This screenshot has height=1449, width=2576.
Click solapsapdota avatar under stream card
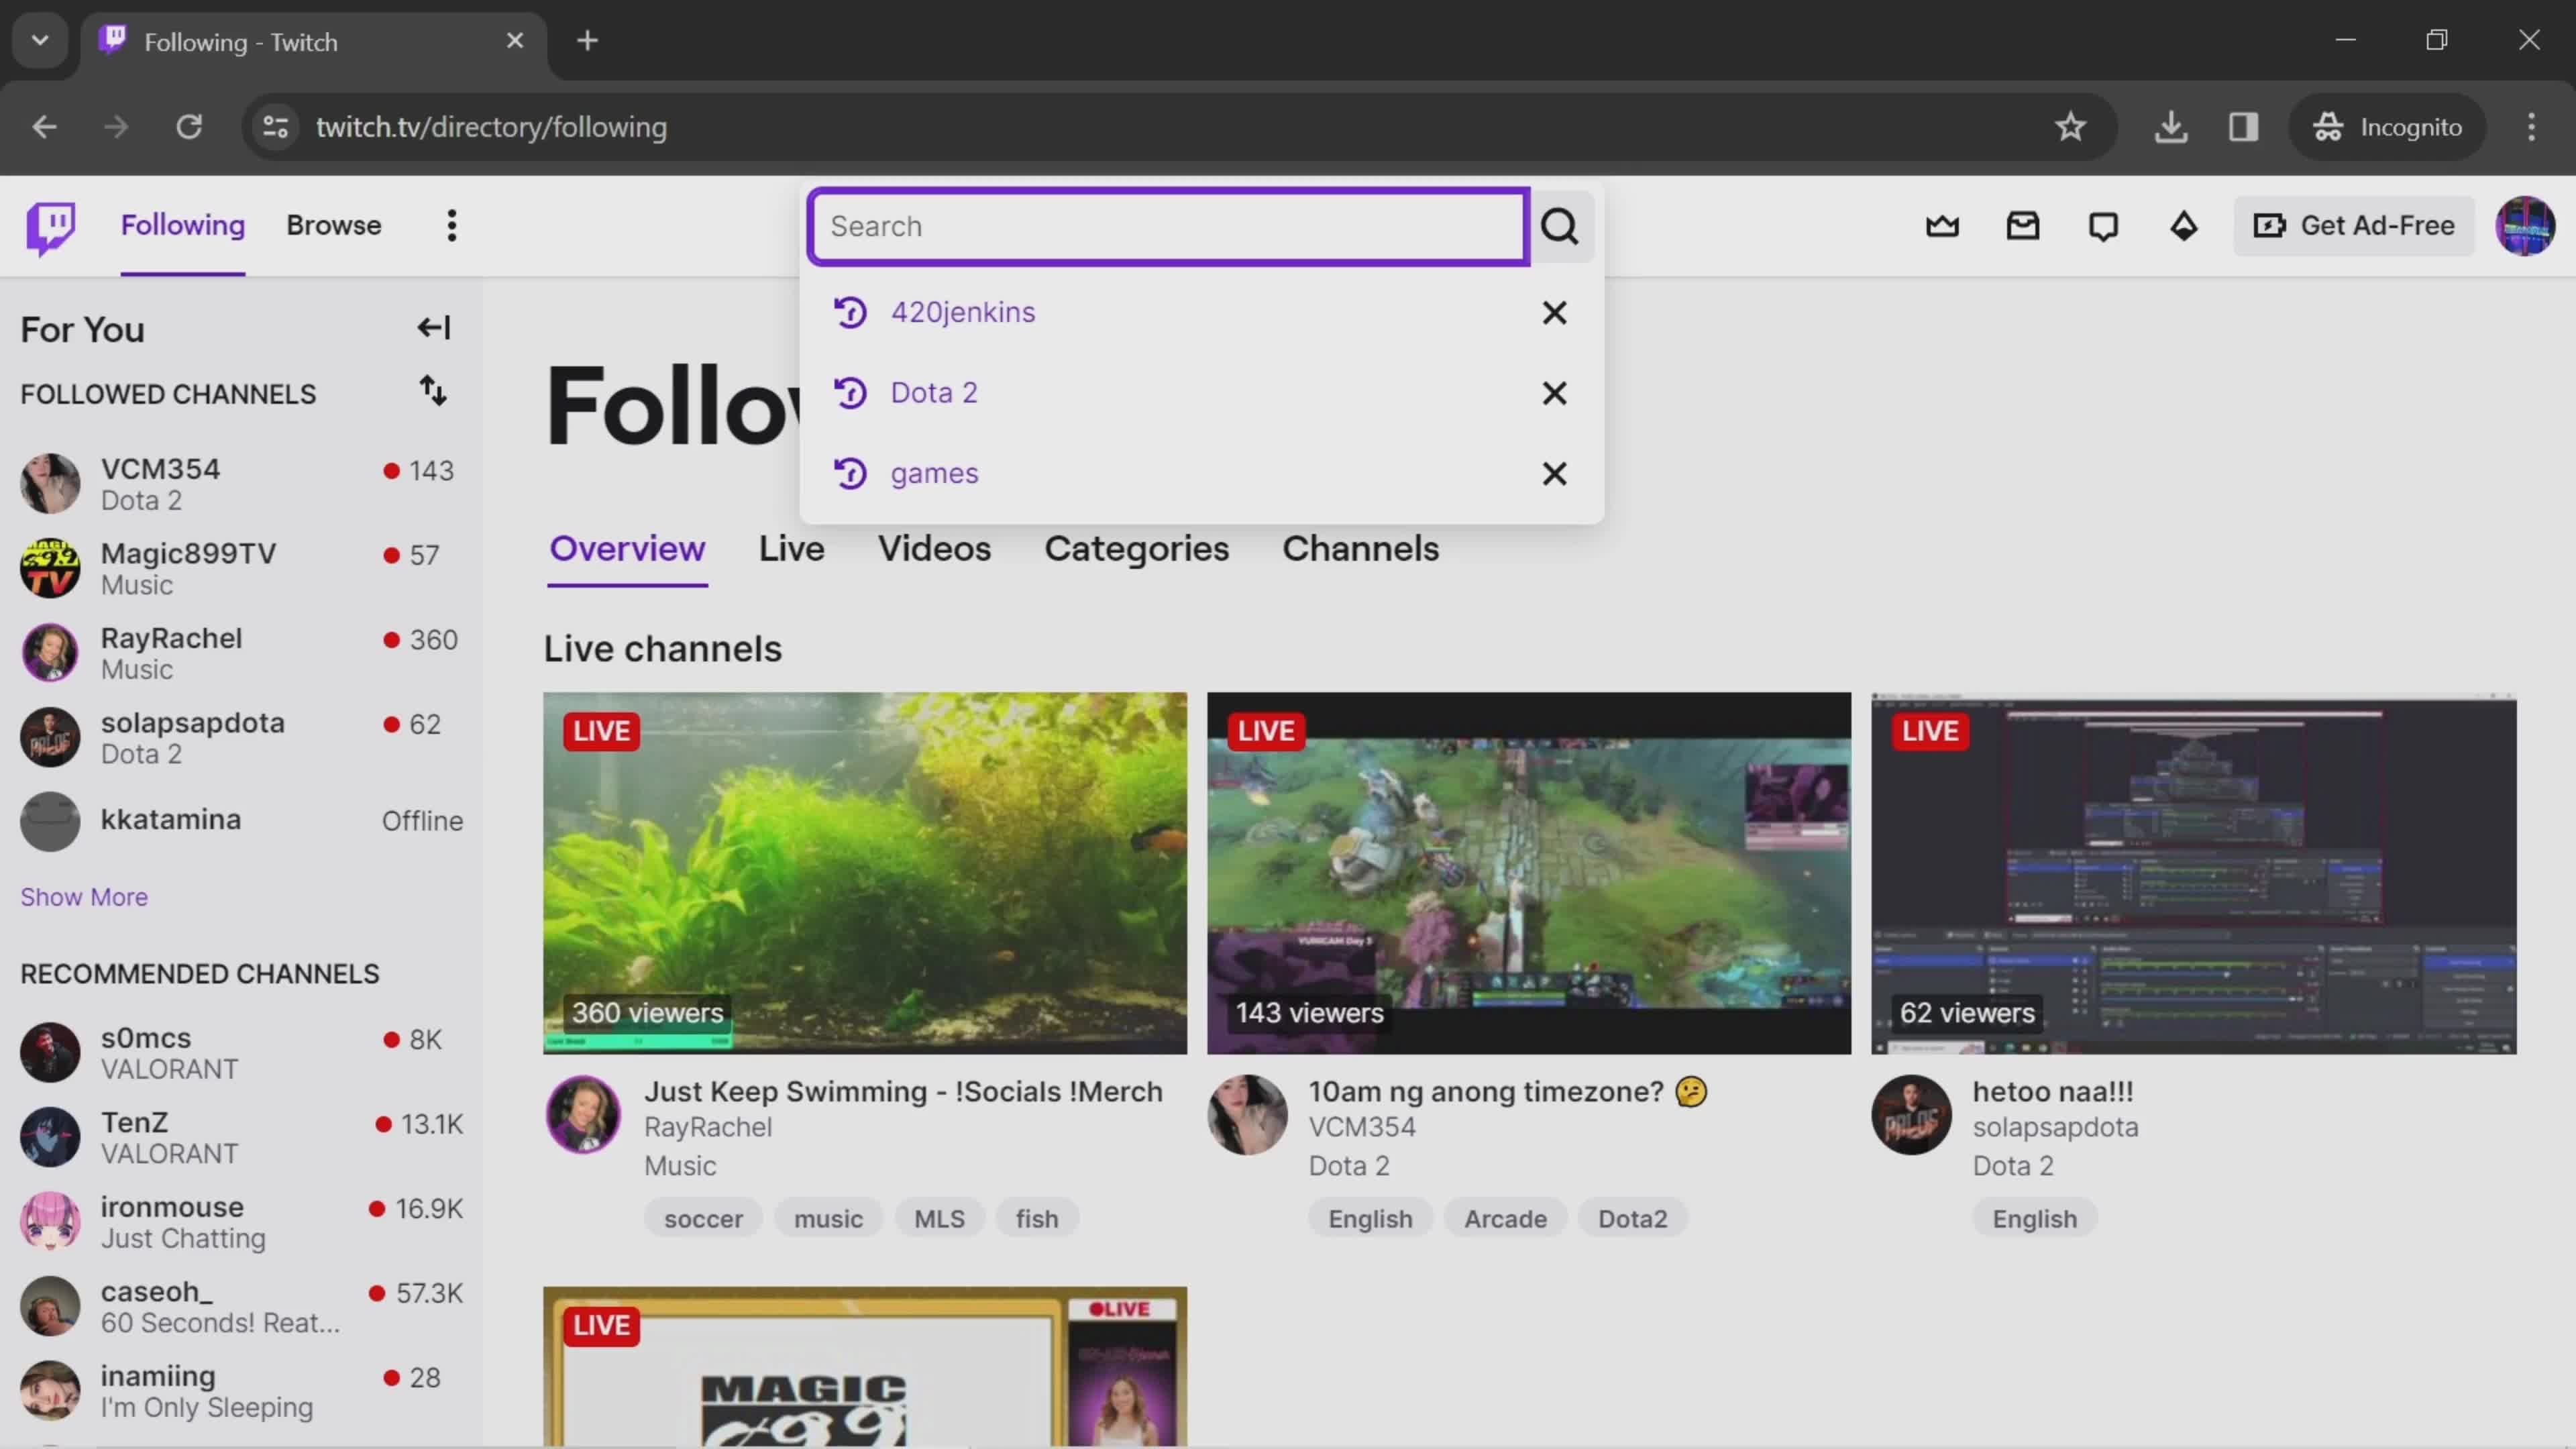tap(1911, 1114)
